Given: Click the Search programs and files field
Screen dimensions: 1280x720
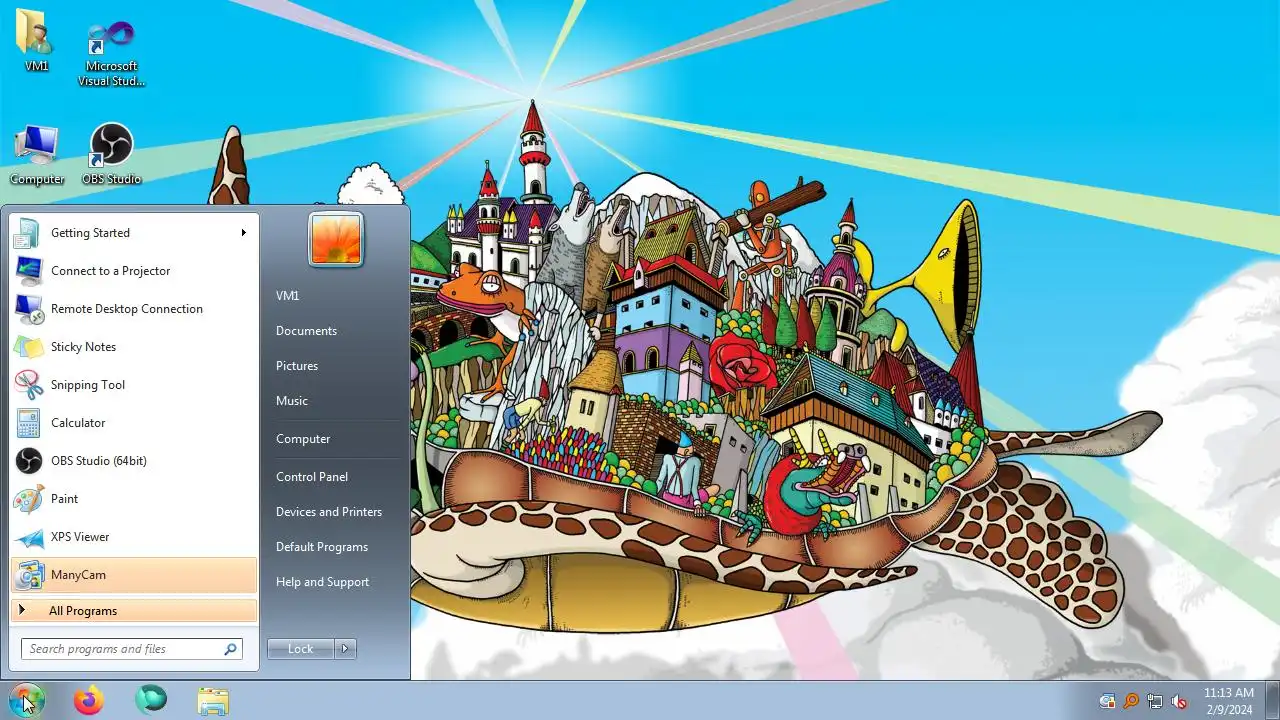Looking at the screenshot, I should pos(131,649).
